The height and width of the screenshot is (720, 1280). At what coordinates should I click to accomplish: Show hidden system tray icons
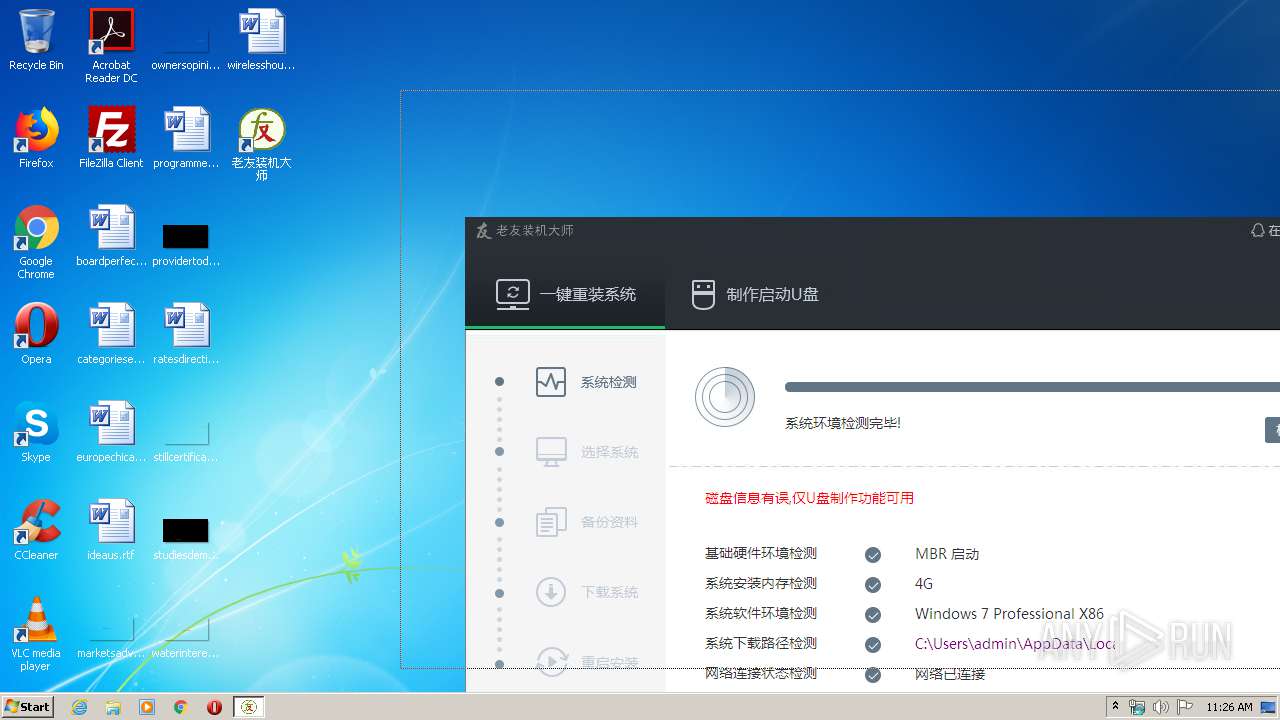(1115, 707)
